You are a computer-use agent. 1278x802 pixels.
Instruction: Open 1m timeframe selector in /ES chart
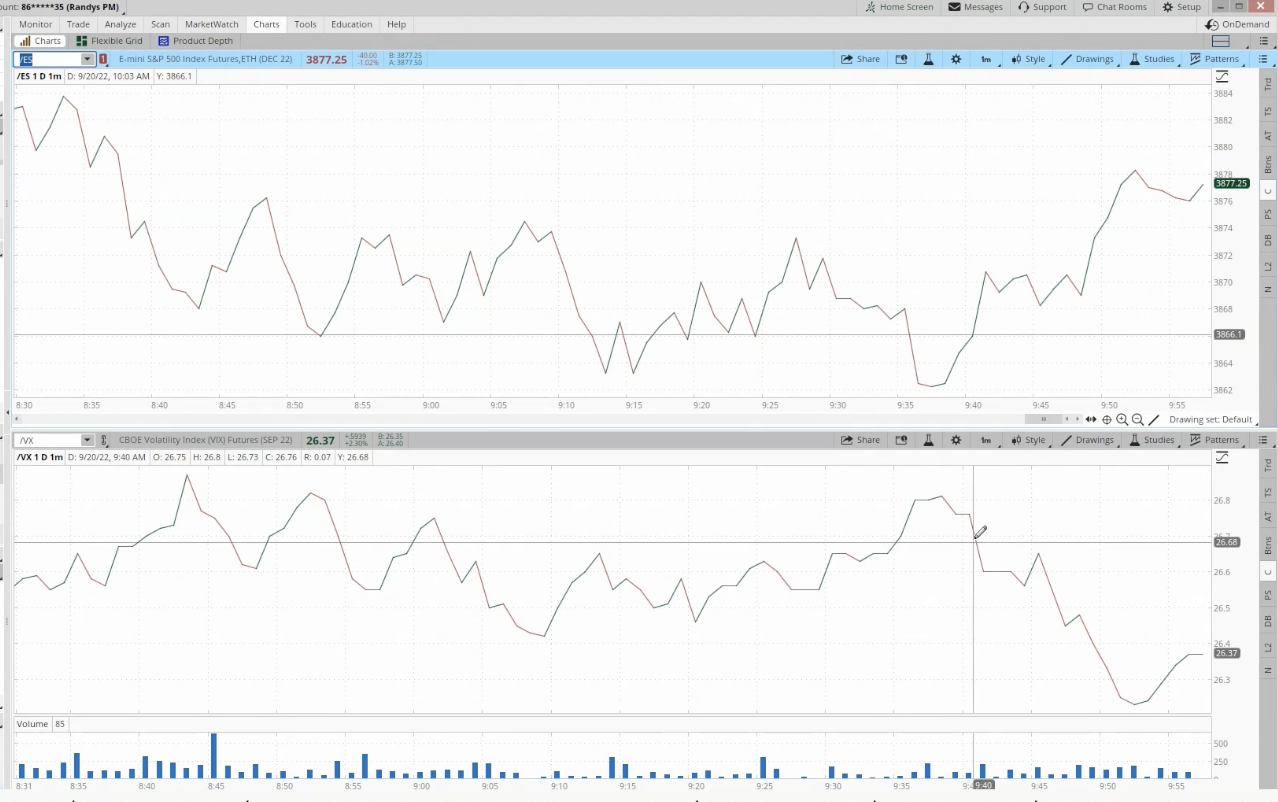tap(985, 59)
